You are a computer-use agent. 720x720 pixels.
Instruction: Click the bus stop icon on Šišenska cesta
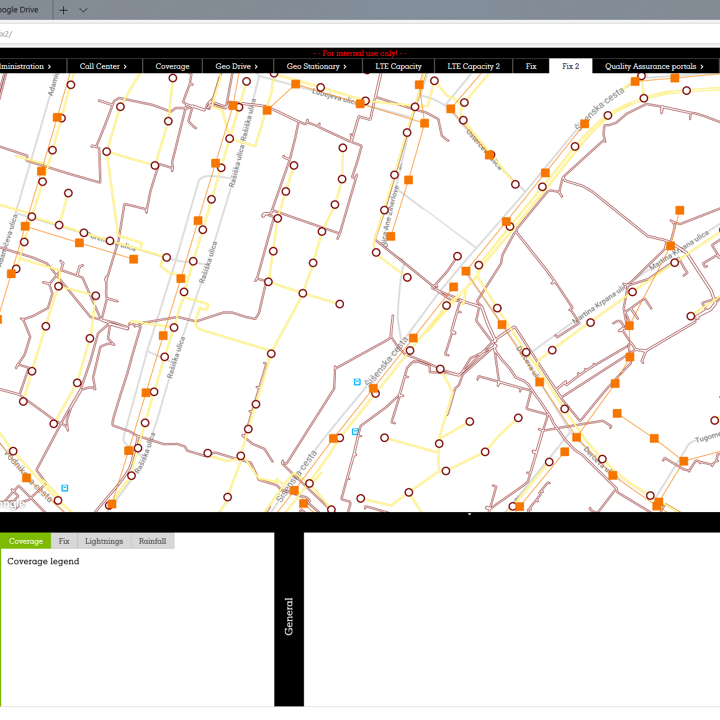coord(357,382)
